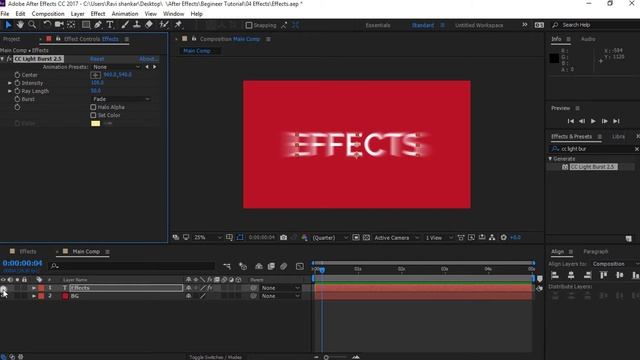Click the Center point crosshair picker
Screen dimensions: 640x360
point(96,75)
